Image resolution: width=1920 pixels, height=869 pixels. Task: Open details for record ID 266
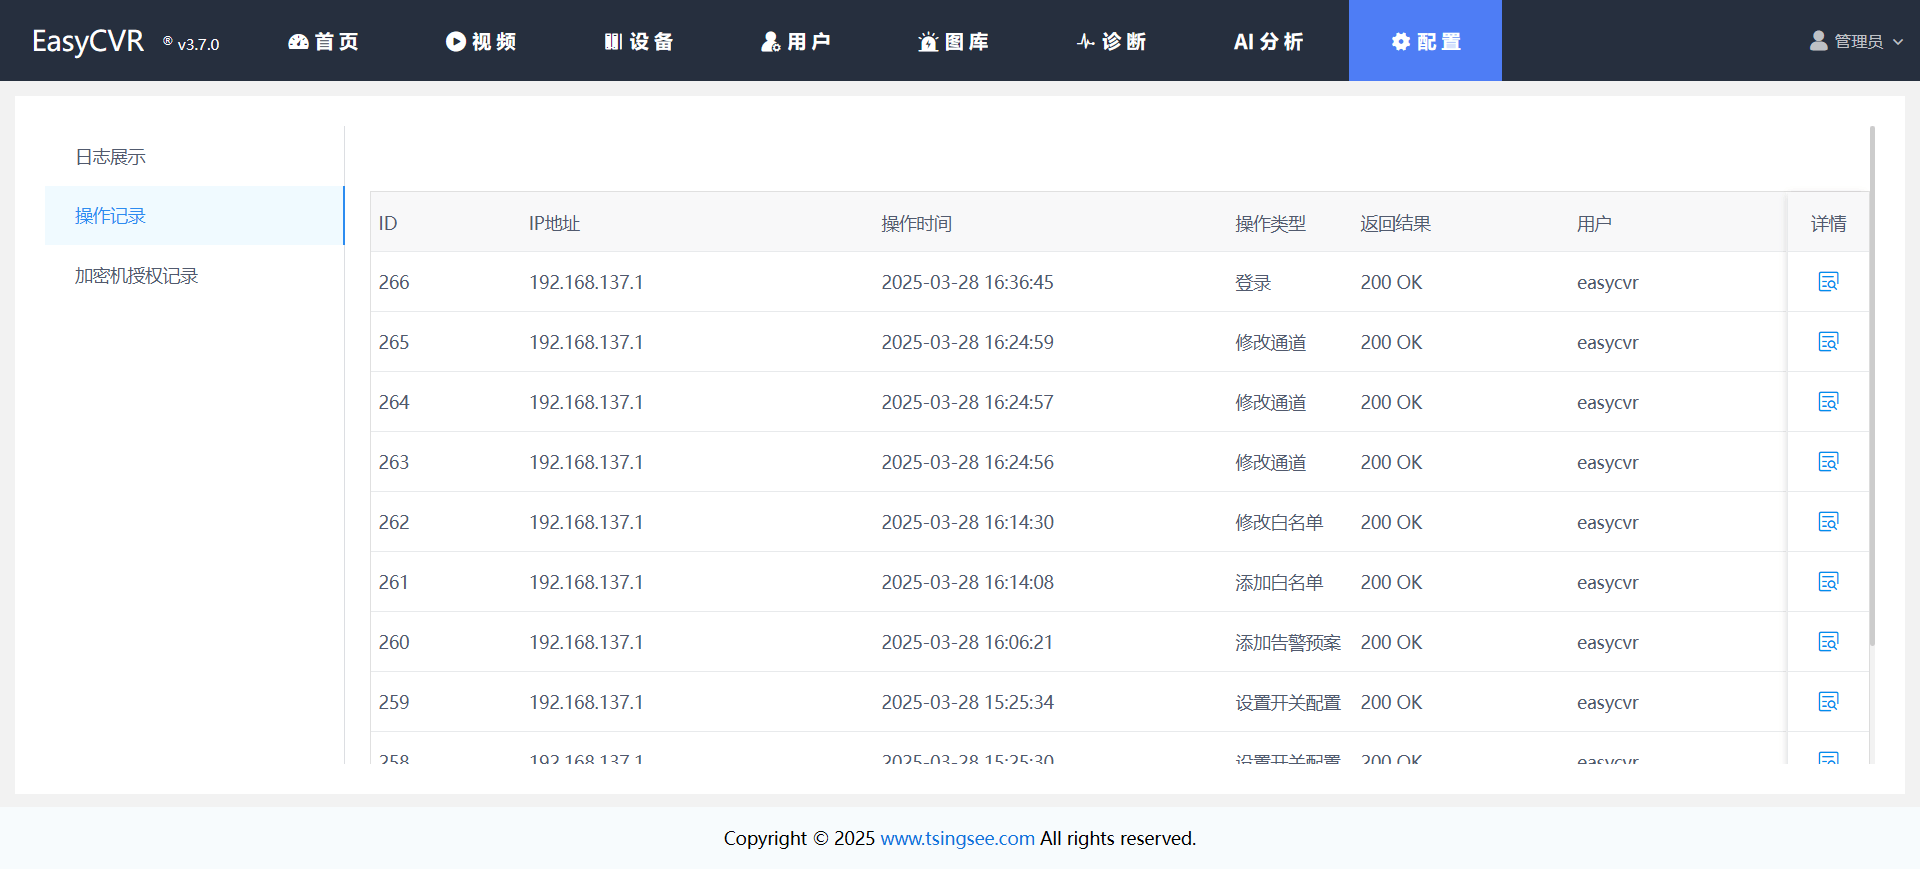pyautogui.click(x=1828, y=282)
